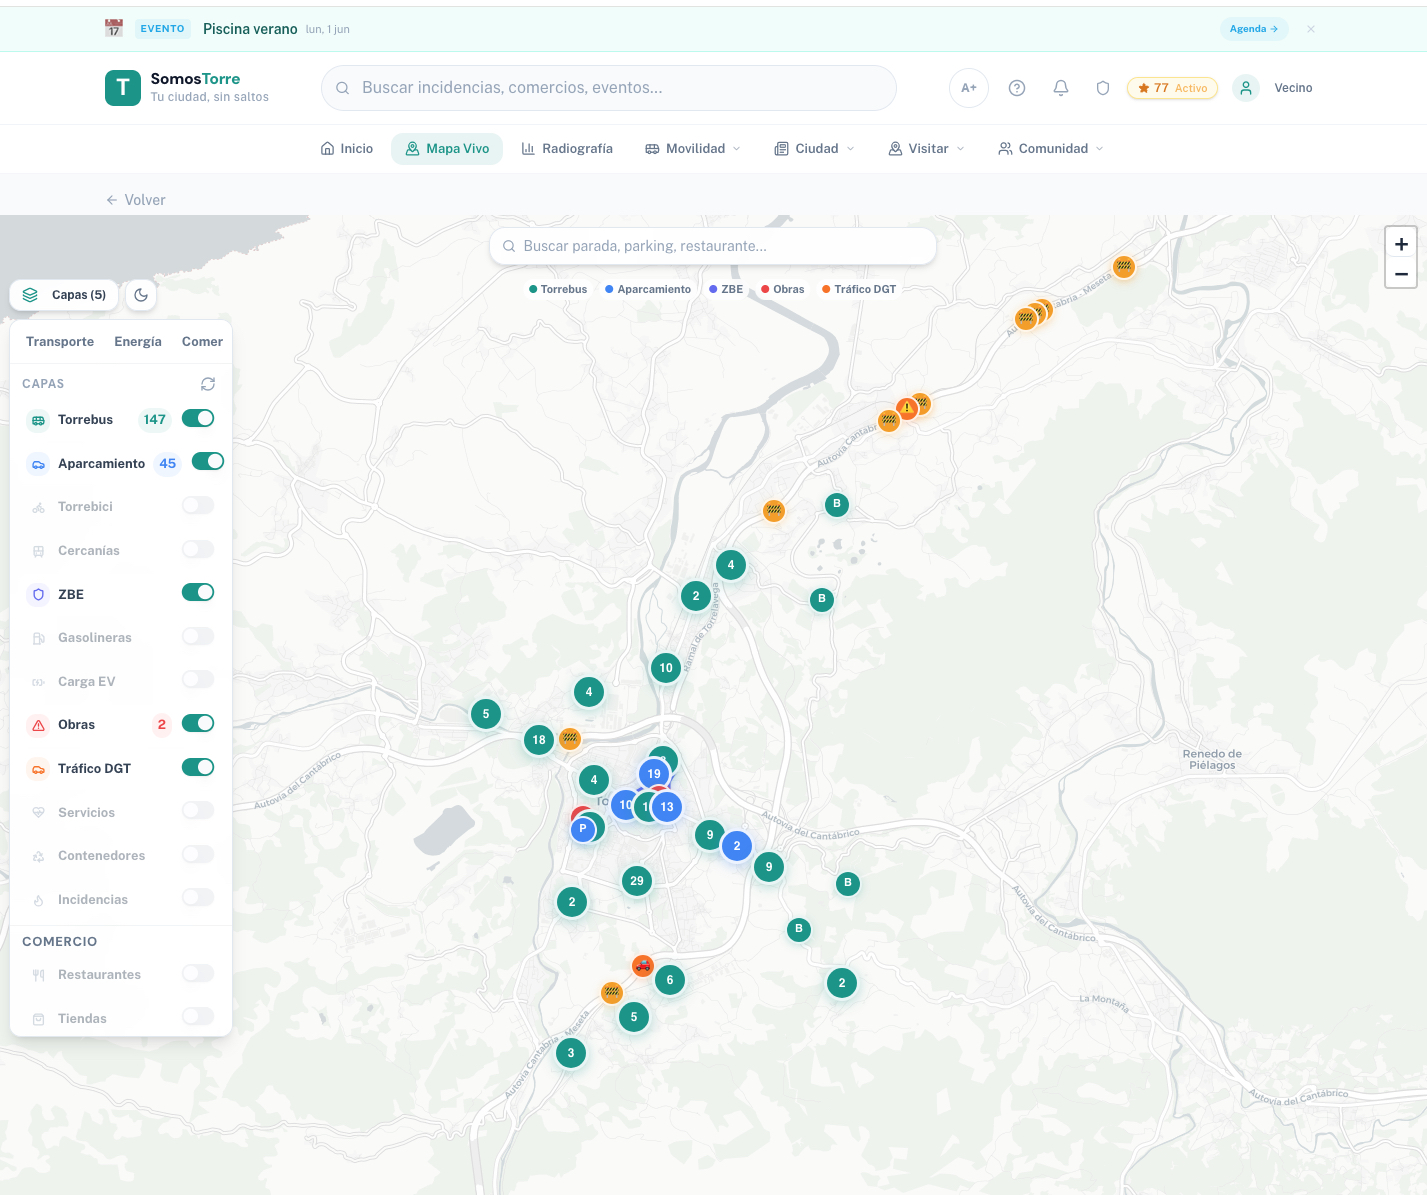Click the red car traffic incident marker
The width and height of the screenshot is (1427, 1195).
click(643, 966)
